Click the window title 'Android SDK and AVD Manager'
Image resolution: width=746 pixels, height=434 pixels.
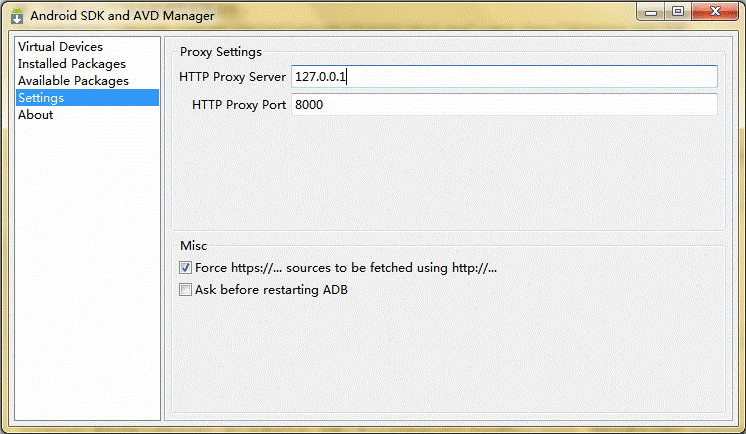click(x=122, y=16)
